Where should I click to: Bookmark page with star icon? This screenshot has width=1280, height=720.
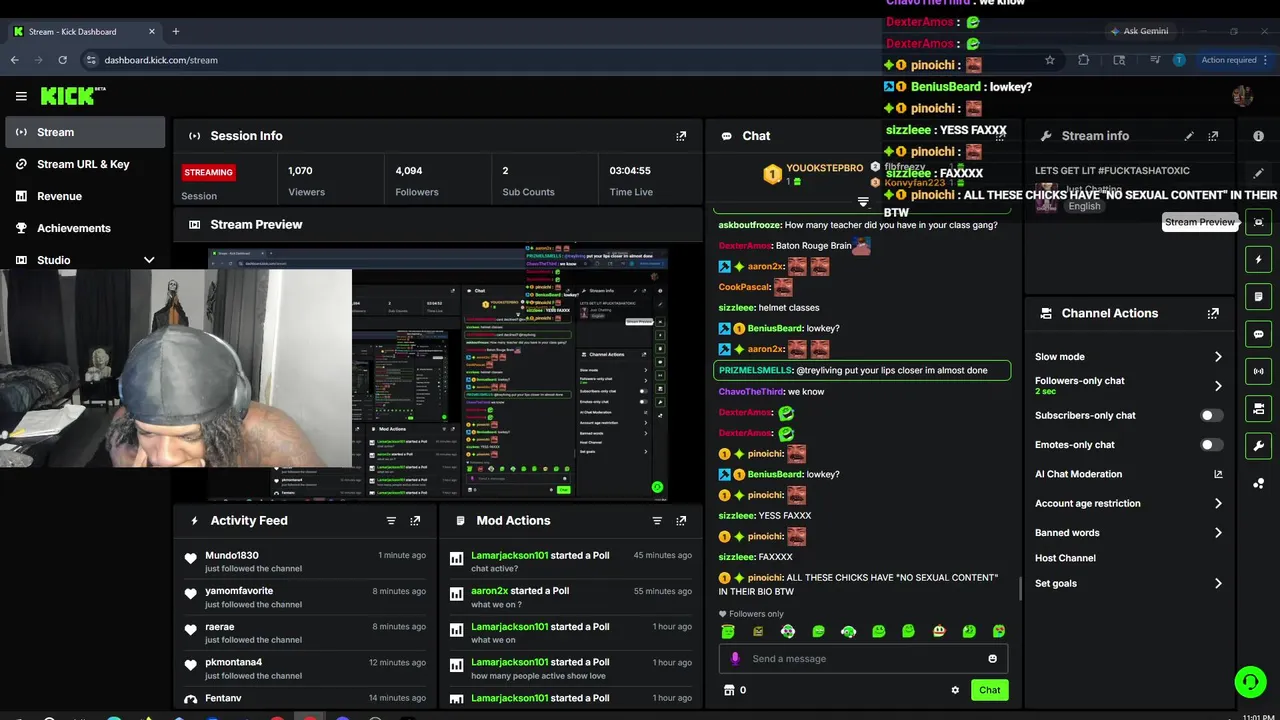coord(1050,60)
